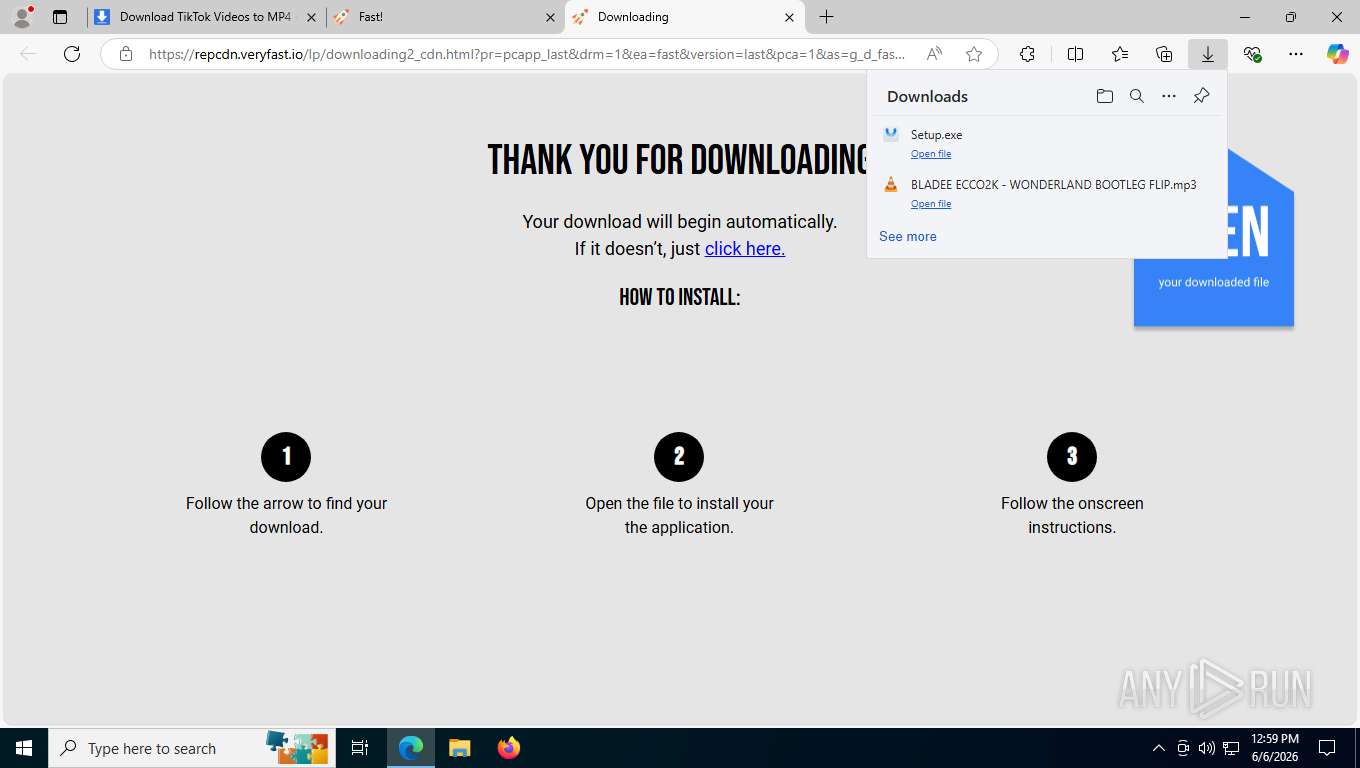The width and height of the screenshot is (1360, 768).
Task: Open Collections icon in toolbar
Action: click(1163, 54)
